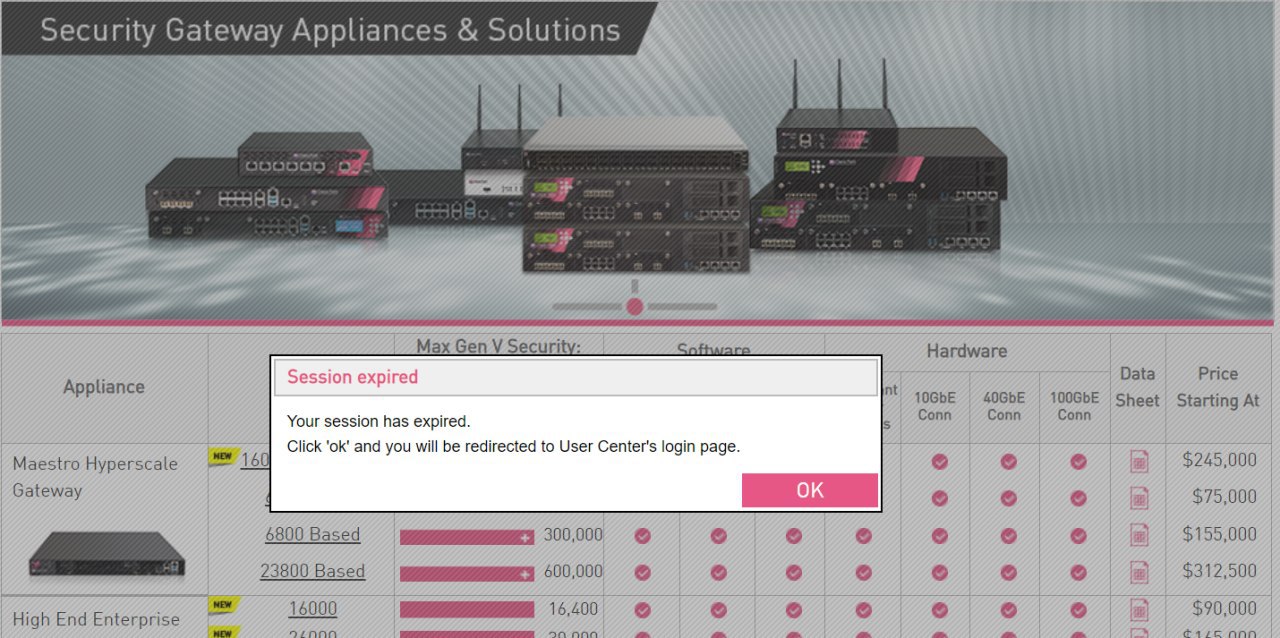Click the '$90,000' price cell

[x=1224, y=608]
